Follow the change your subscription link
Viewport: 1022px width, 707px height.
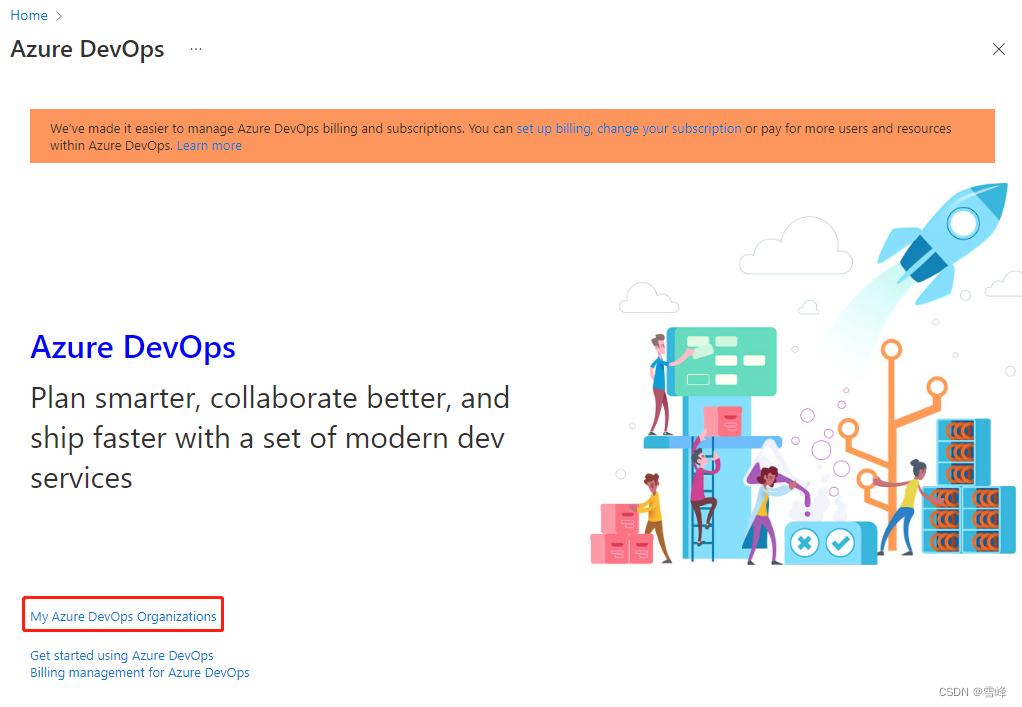669,128
